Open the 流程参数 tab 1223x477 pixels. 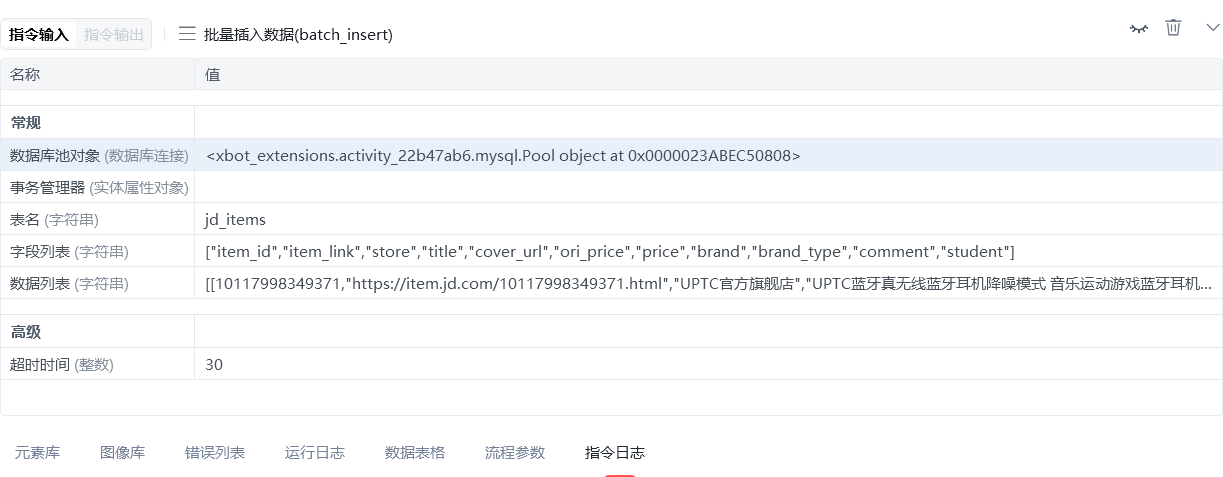tap(515, 452)
